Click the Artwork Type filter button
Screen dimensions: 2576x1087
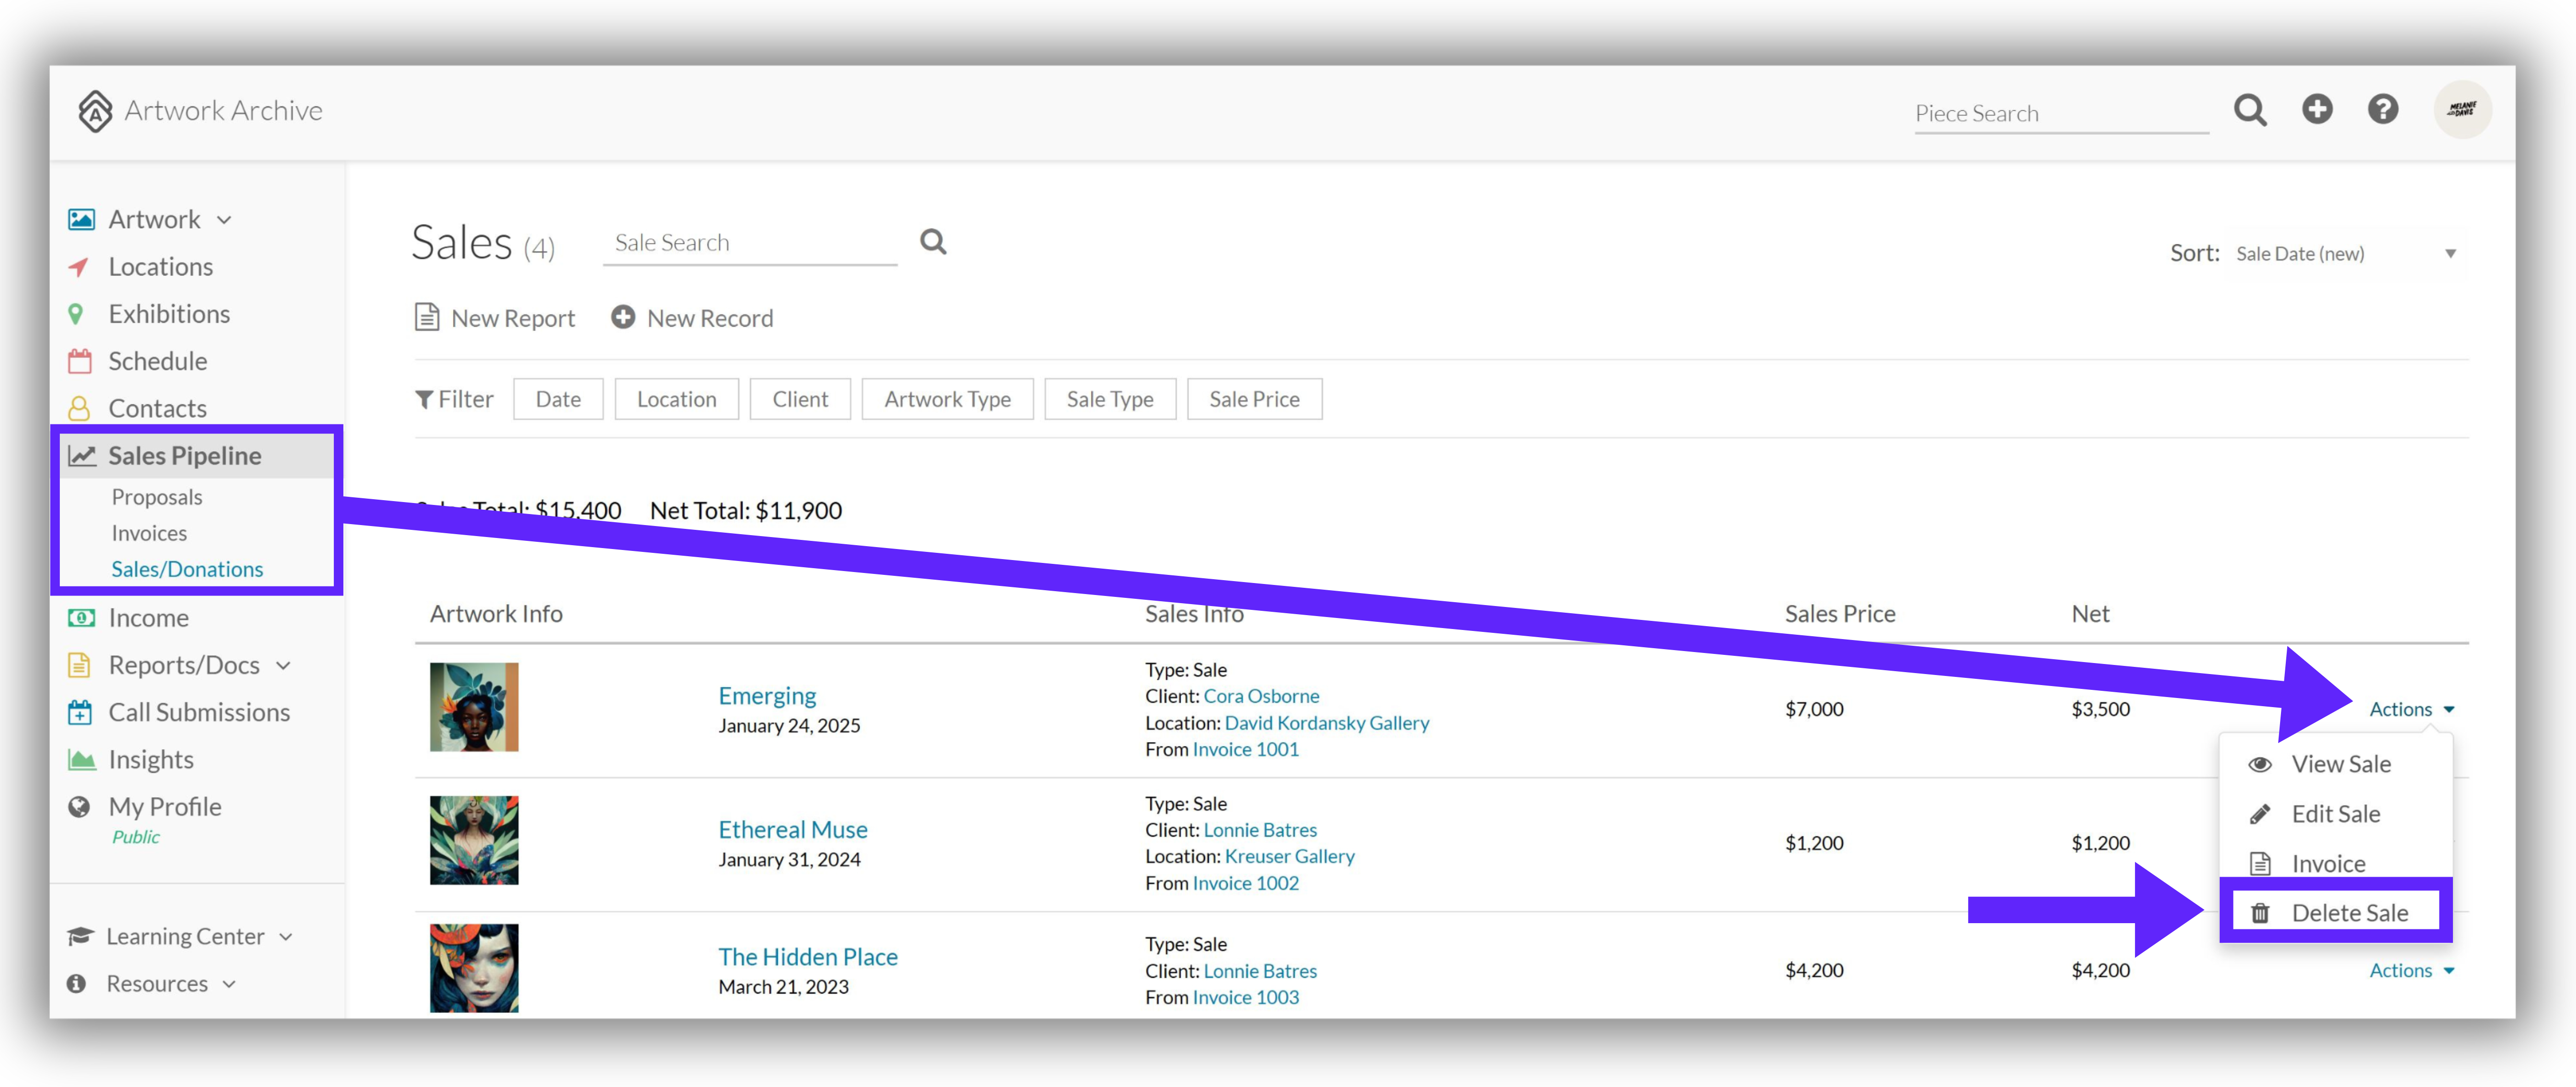[x=947, y=399]
